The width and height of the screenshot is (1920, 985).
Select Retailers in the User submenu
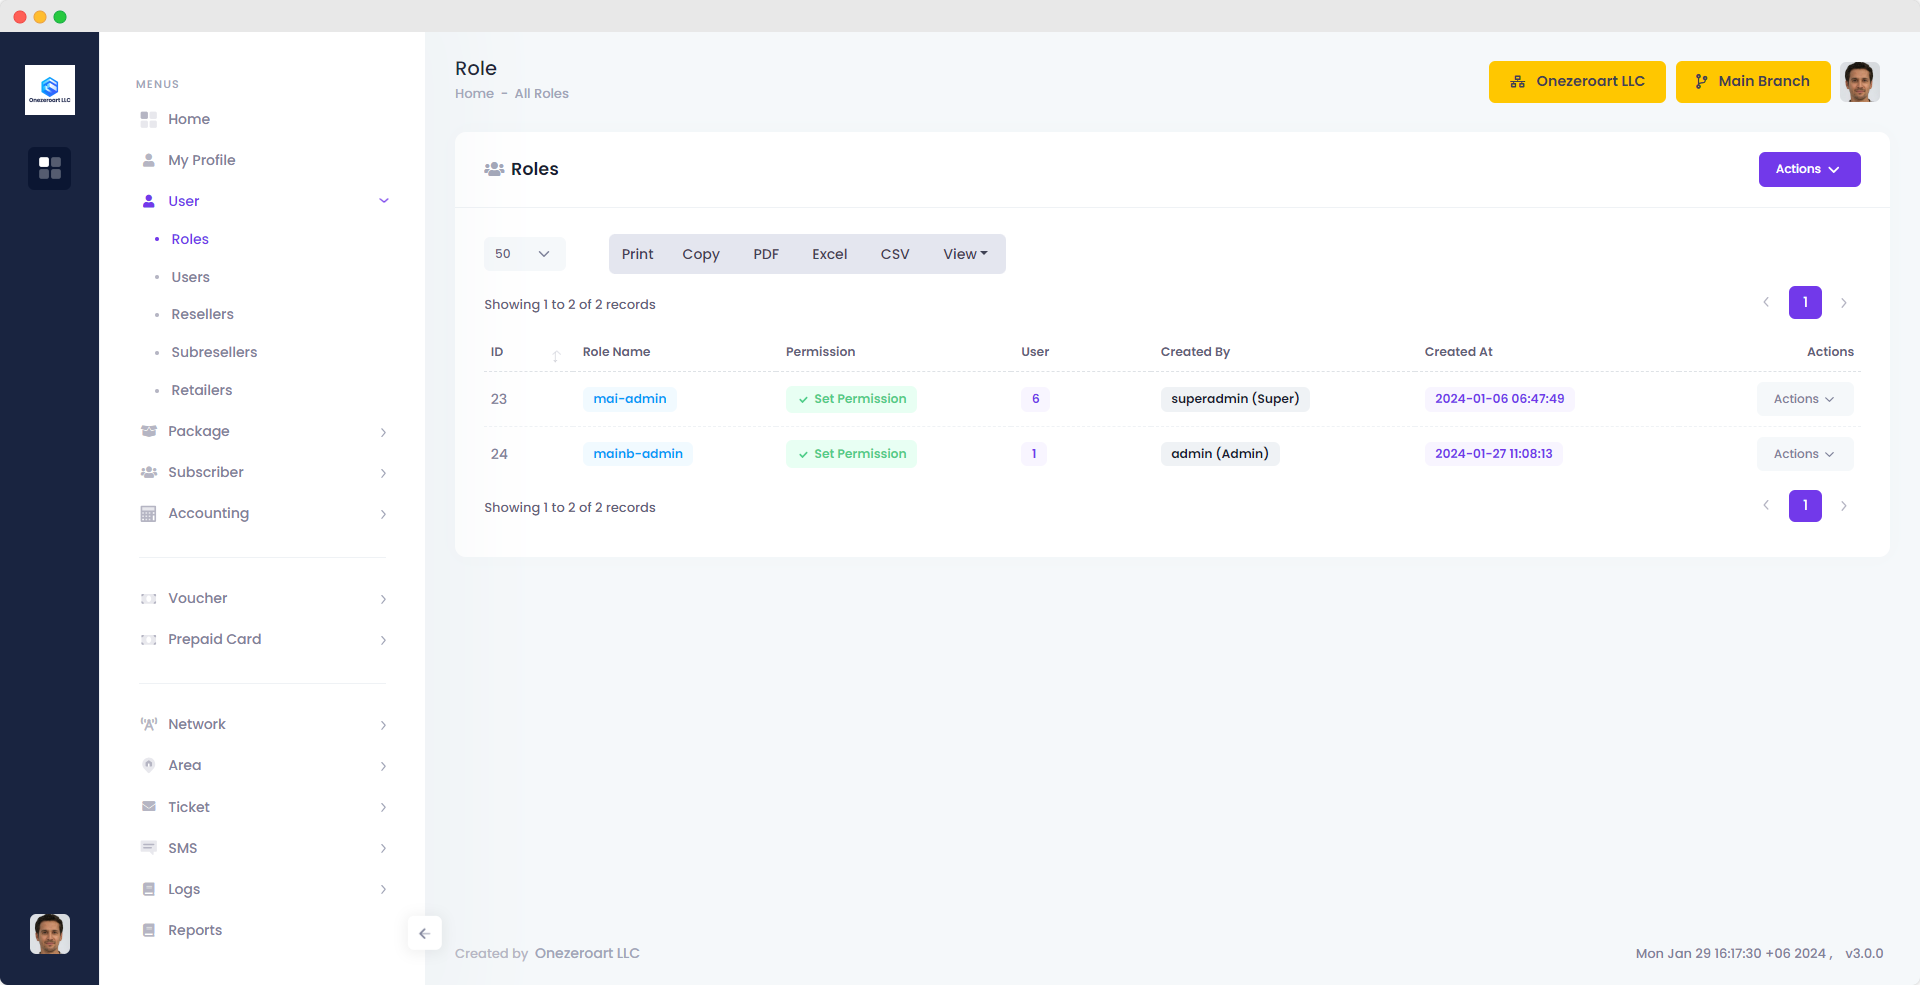coord(201,390)
